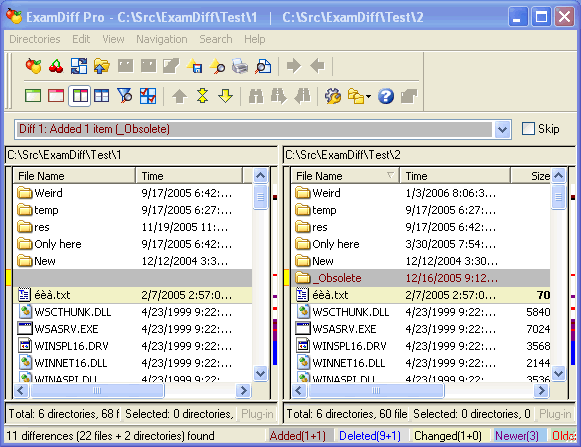Viewport: 581px width, 447px height.
Task: Go to next difference yellow down arrow
Action: click(226, 96)
